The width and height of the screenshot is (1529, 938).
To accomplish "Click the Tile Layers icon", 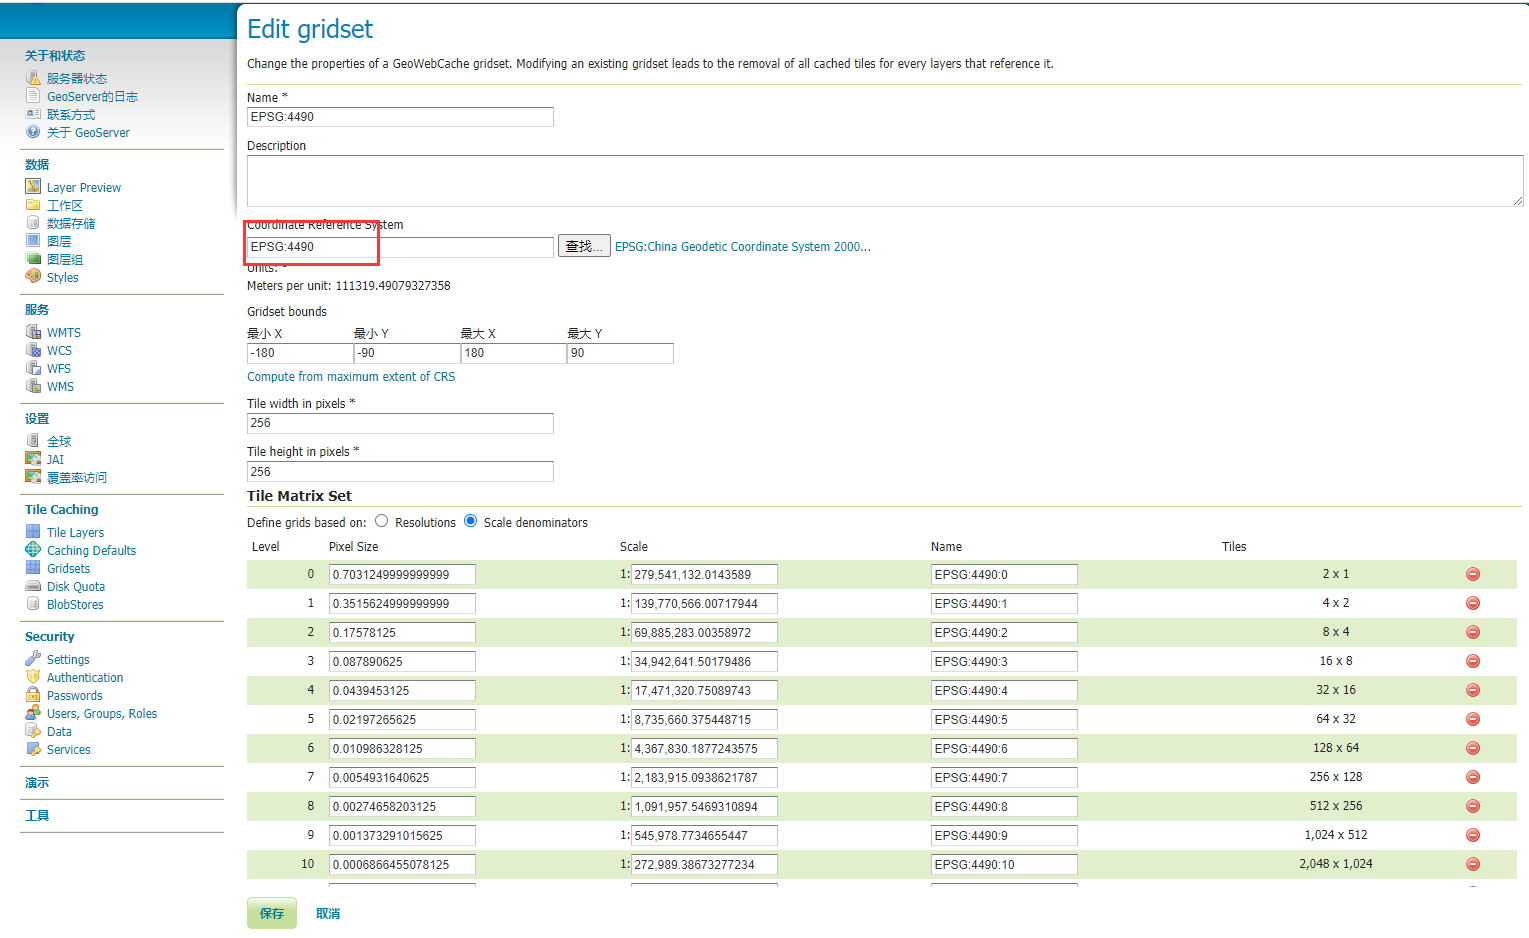I will [33, 532].
